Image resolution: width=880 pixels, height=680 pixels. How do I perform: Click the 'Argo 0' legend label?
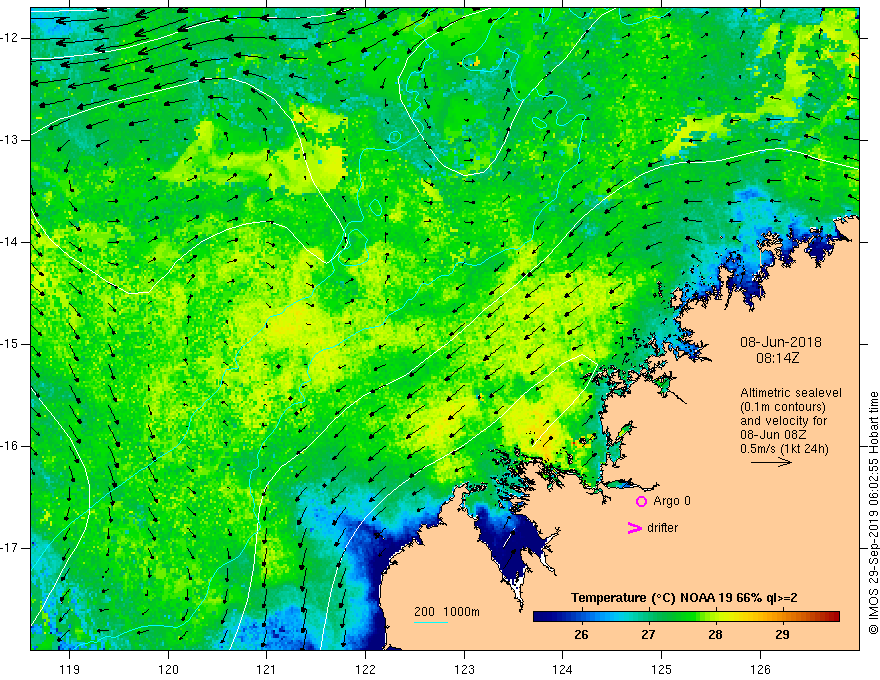[672, 500]
